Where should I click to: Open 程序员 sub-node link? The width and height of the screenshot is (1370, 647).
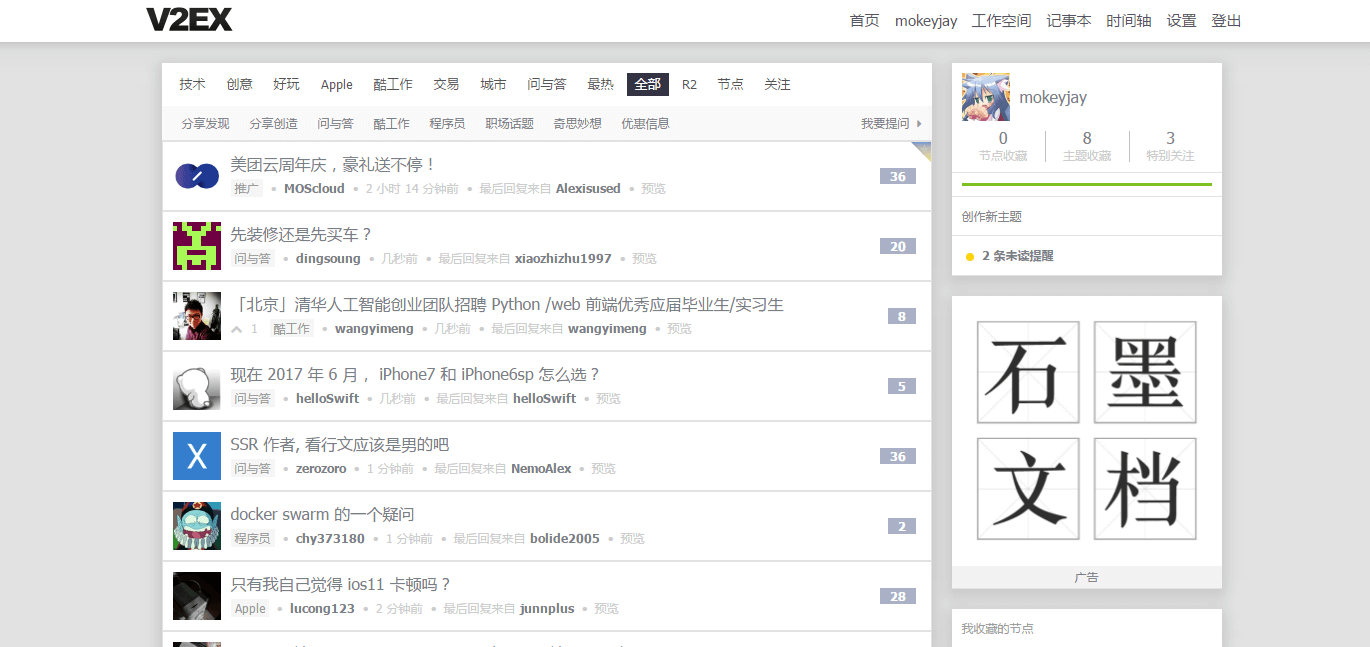(x=447, y=124)
